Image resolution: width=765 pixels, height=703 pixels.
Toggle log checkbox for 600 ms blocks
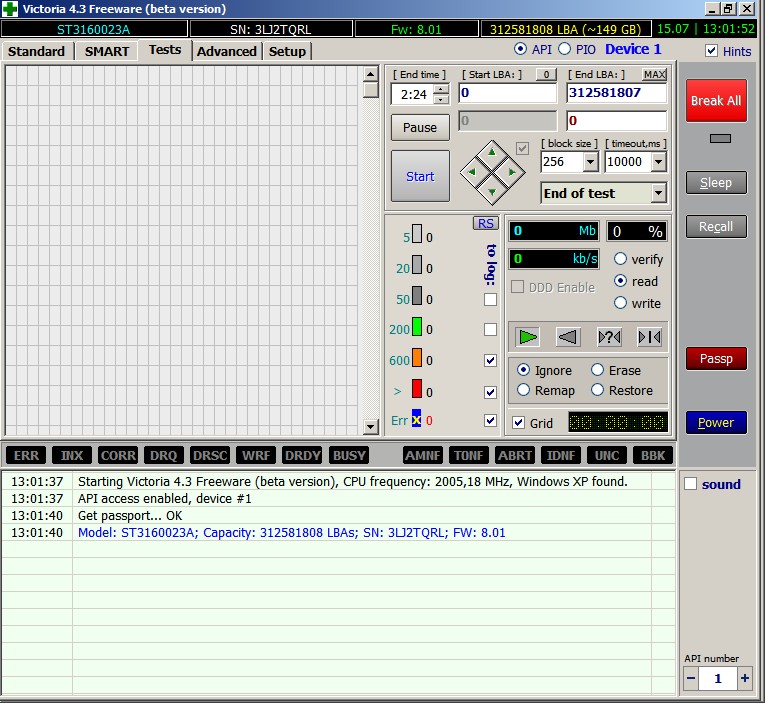point(490,360)
